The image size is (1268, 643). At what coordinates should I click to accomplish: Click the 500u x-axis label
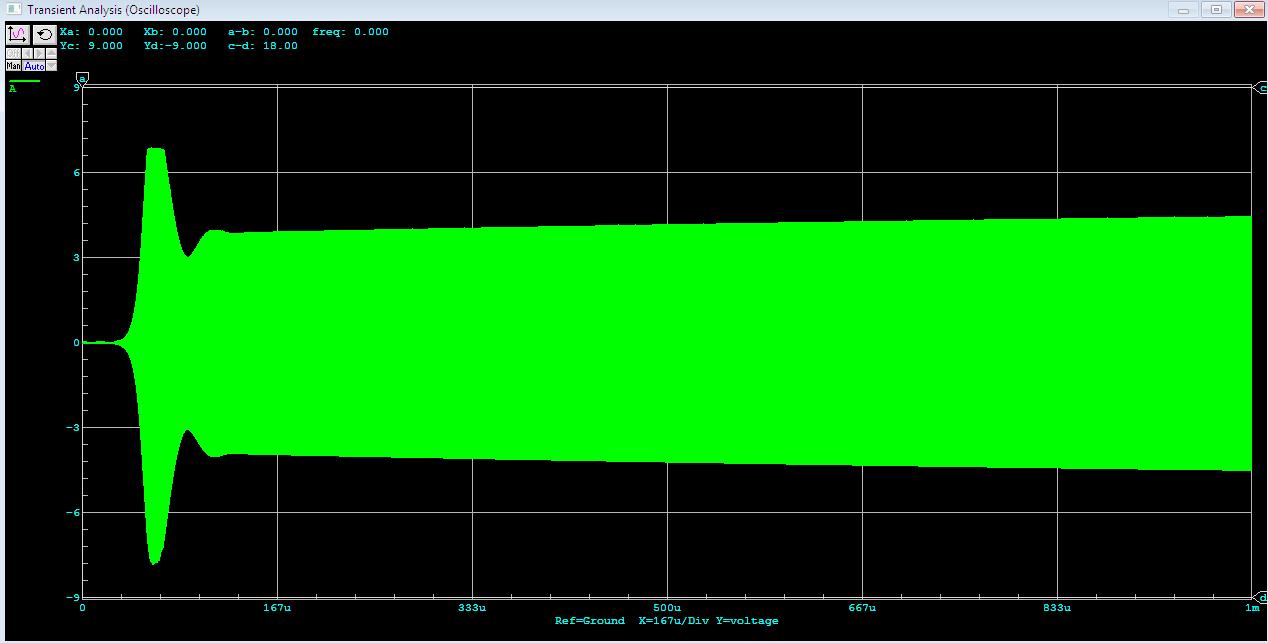(667, 608)
